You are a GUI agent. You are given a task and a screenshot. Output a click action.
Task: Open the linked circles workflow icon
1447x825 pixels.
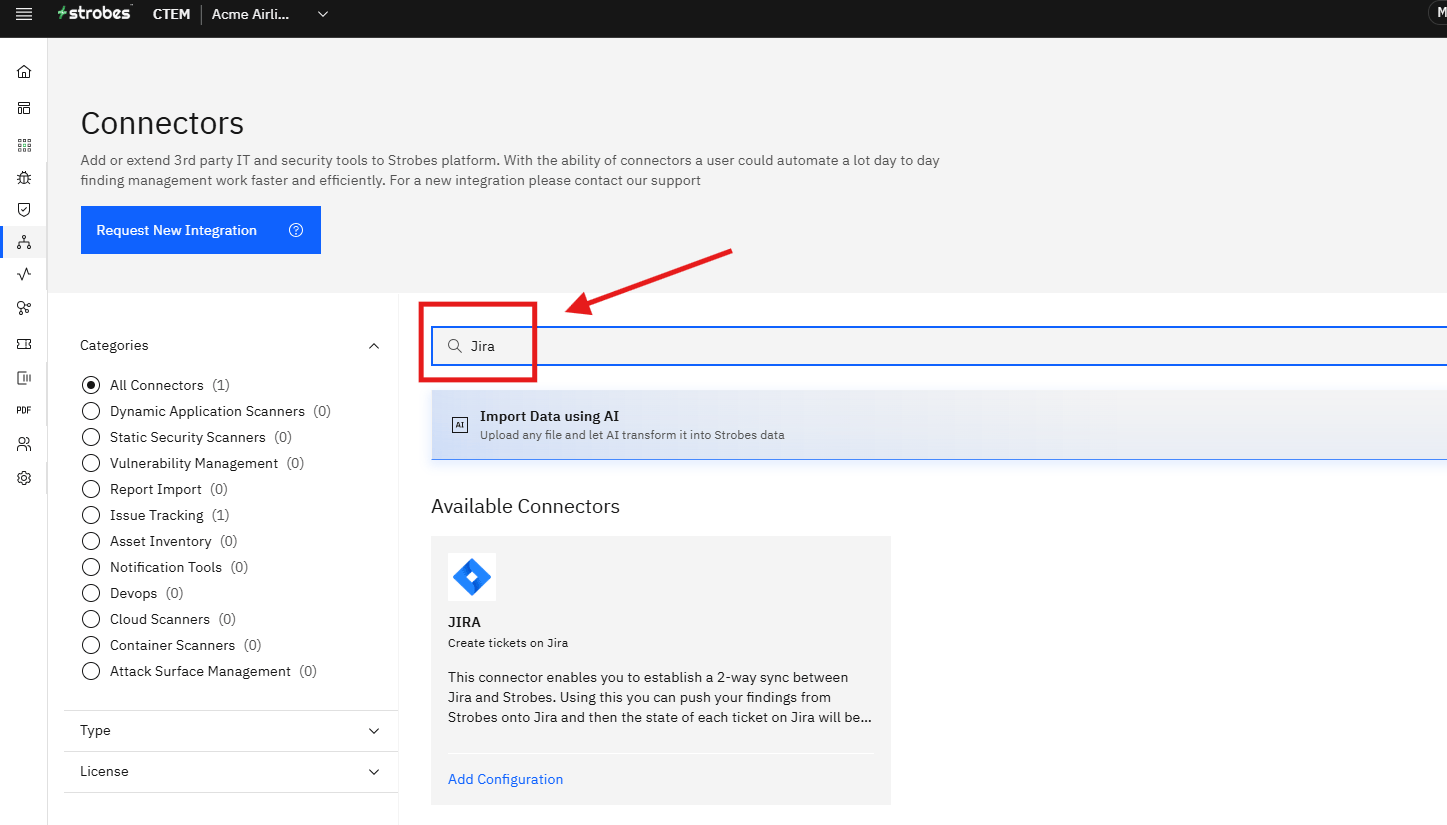pos(24,308)
